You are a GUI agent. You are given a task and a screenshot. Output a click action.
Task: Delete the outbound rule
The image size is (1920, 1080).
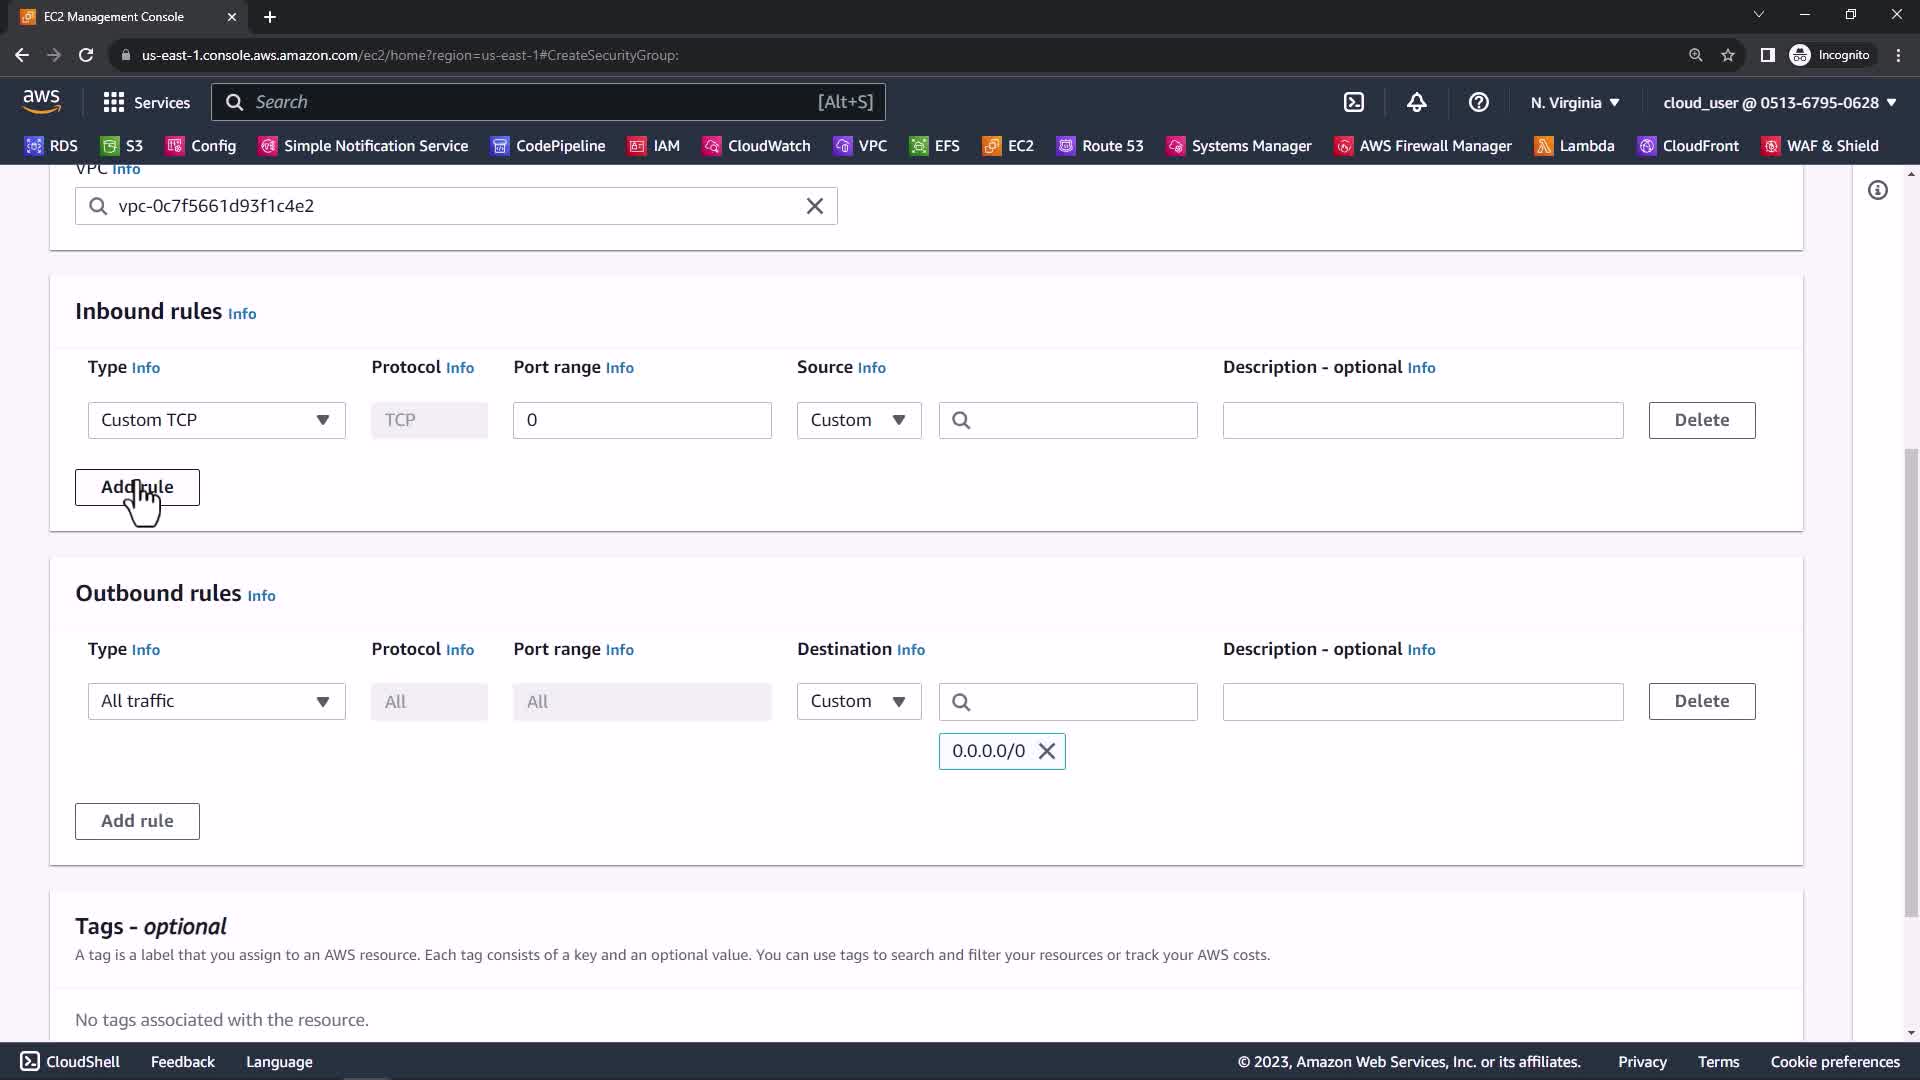[1701, 701]
